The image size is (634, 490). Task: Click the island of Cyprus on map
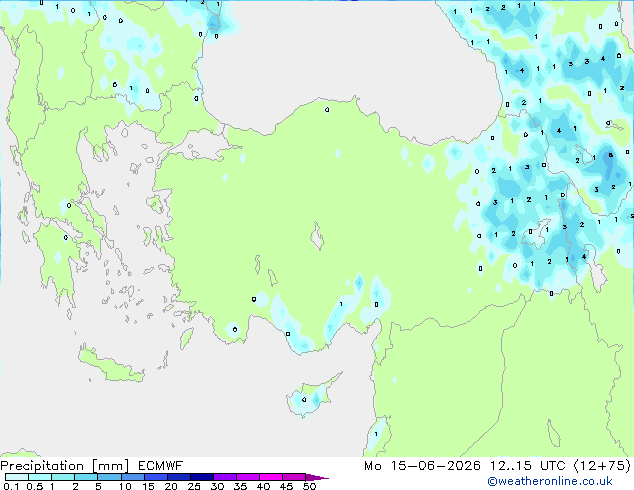point(311,396)
